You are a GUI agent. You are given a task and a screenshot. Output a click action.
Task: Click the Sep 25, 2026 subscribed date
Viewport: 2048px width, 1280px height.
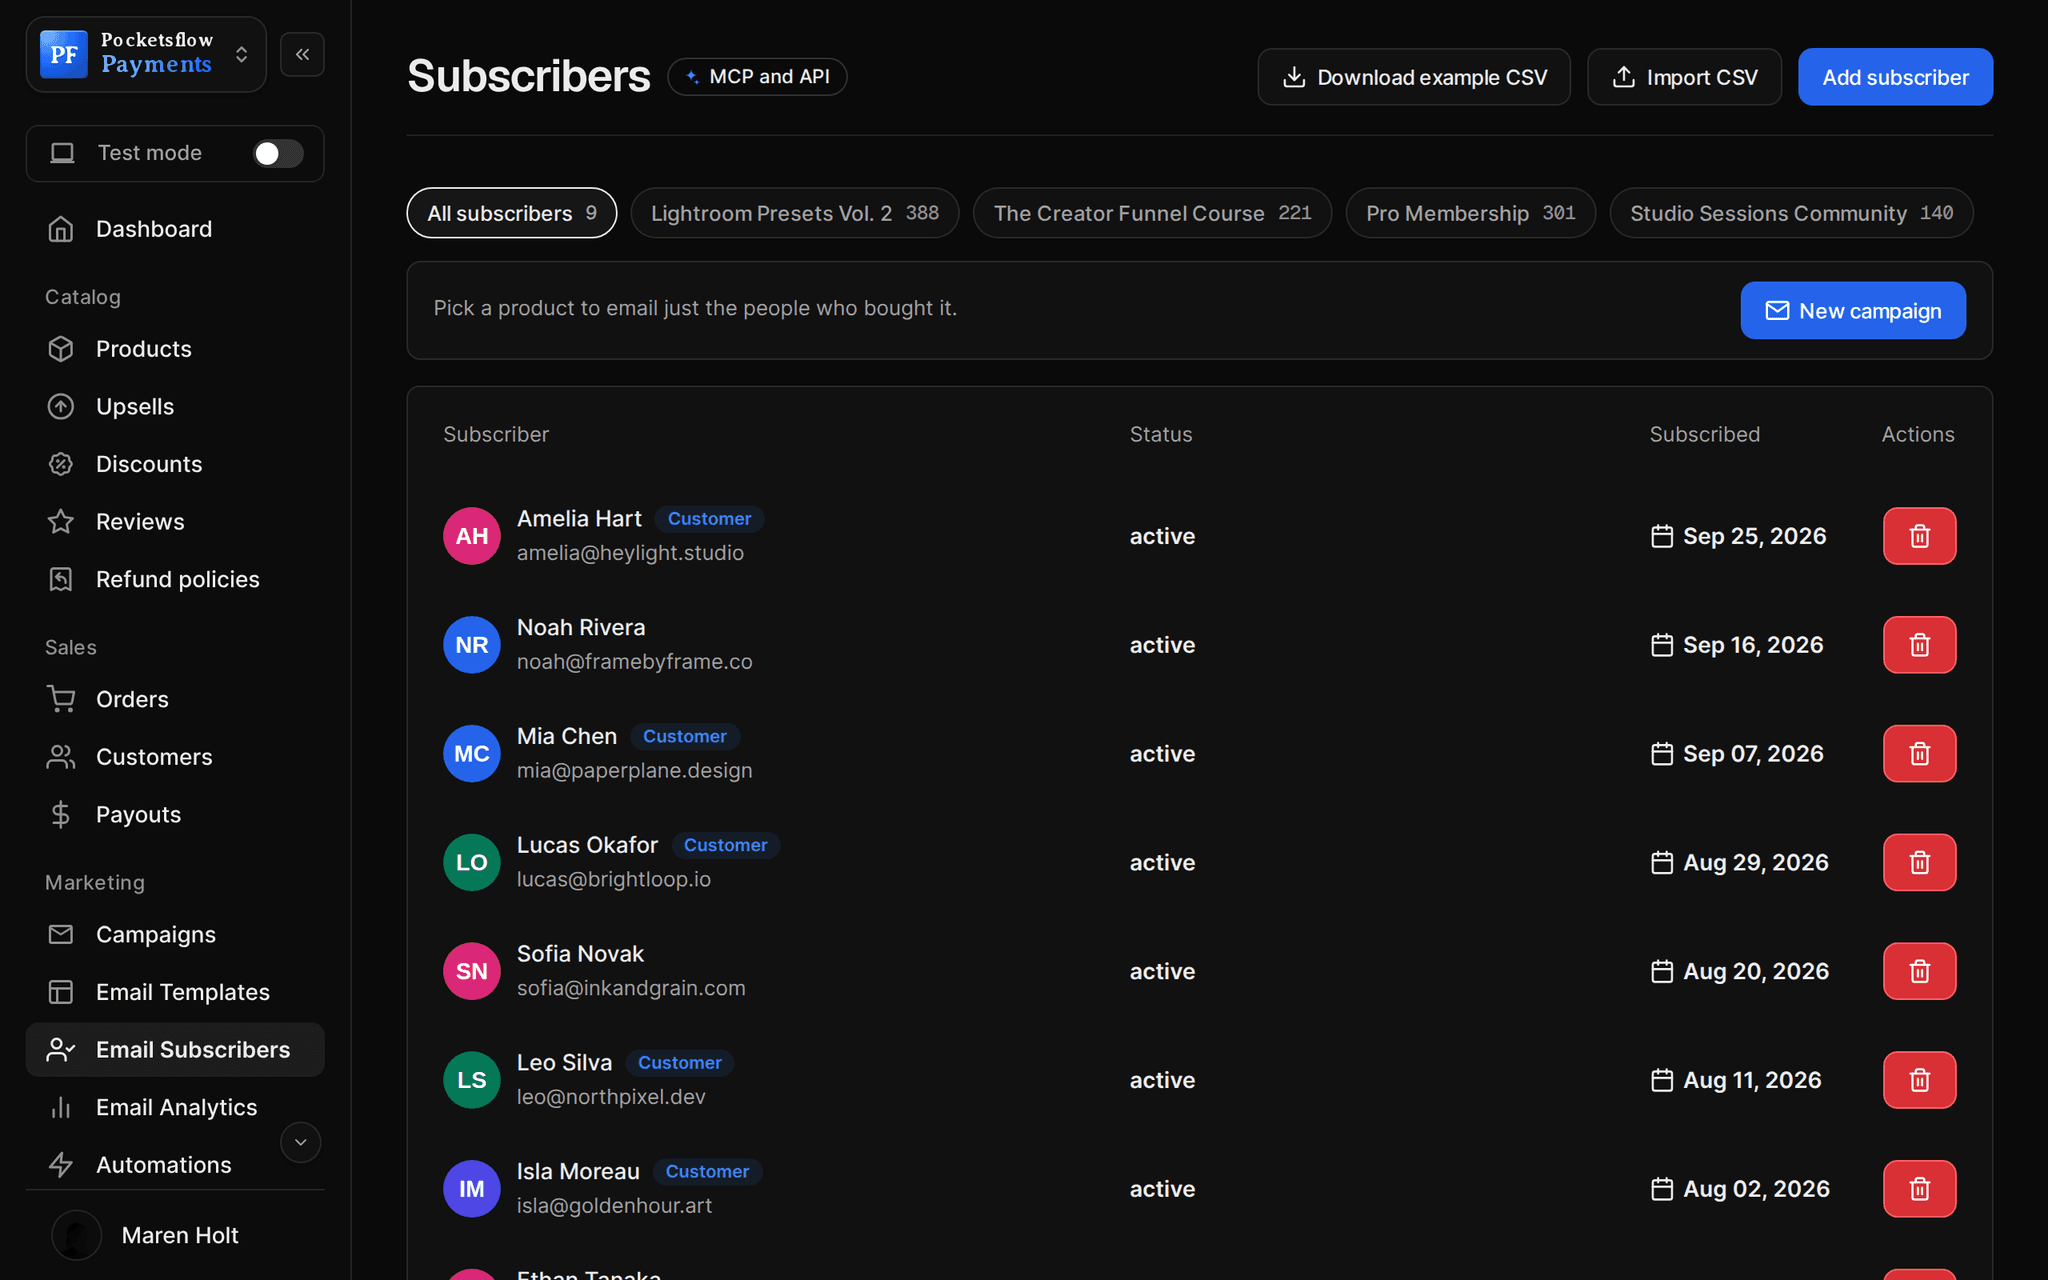(1738, 536)
